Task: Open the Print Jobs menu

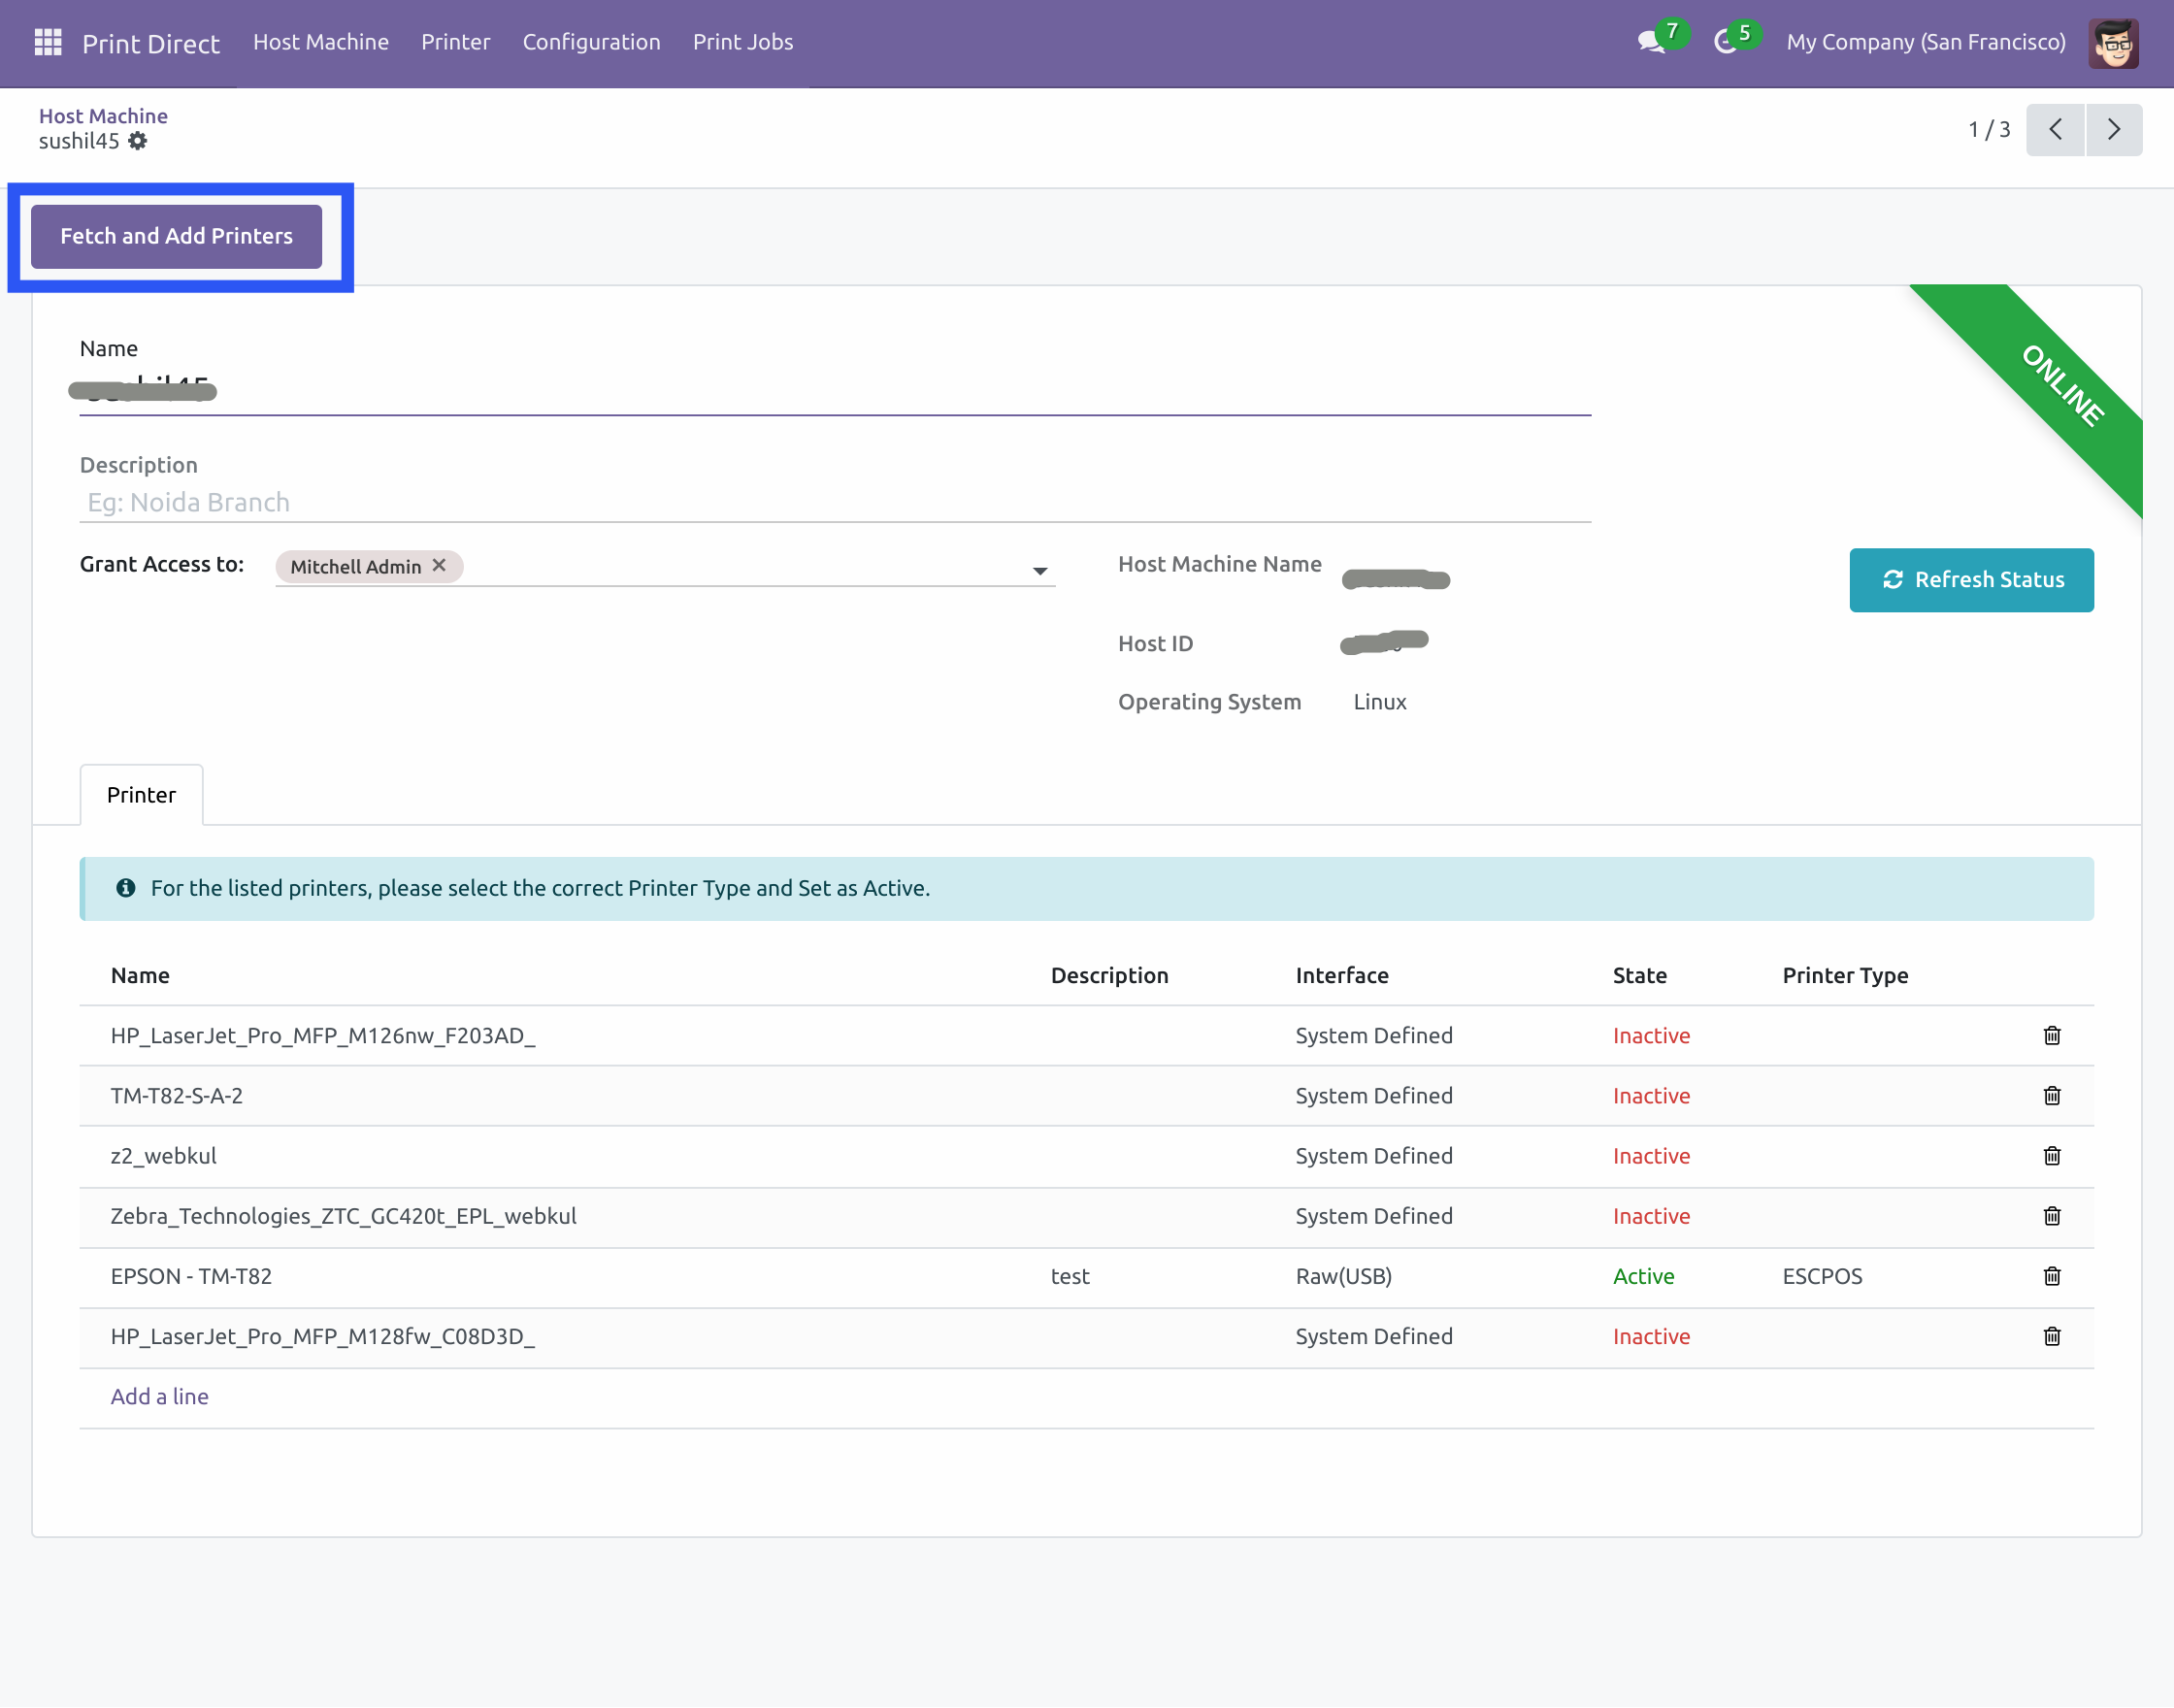Action: pos(742,42)
